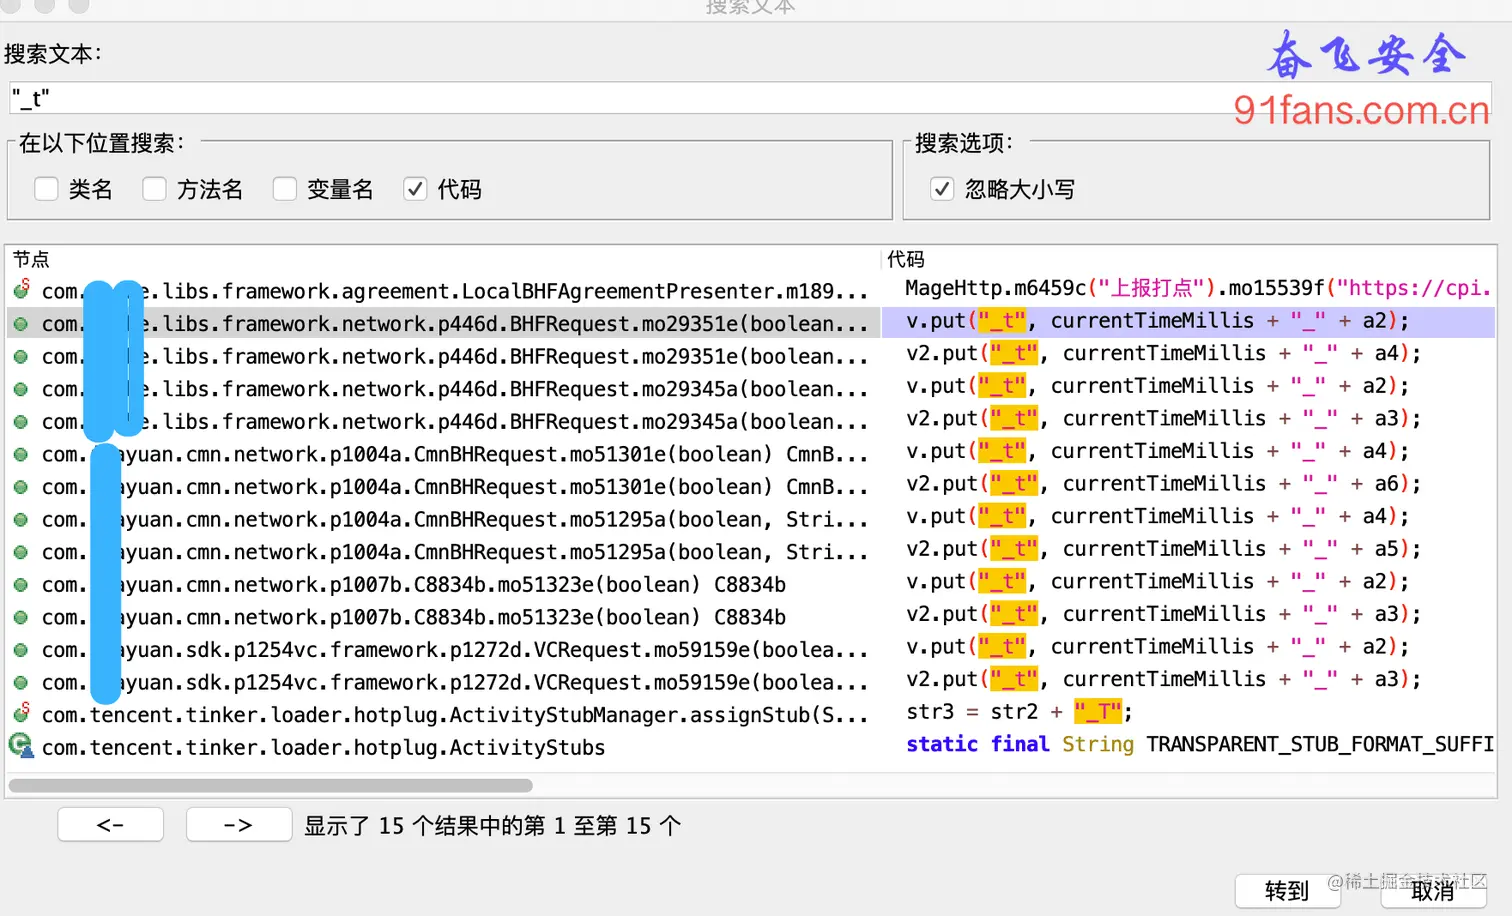The image size is (1512, 916).
Task: Click the 代码 column header
Action: pyautogui.click(x=906, y=259)
